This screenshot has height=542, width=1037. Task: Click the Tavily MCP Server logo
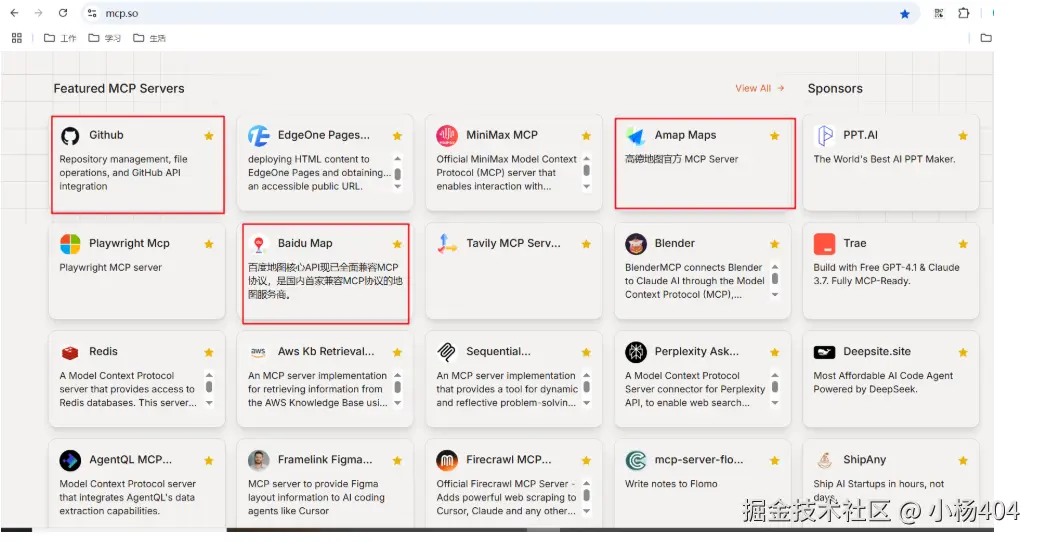[447, 244]
